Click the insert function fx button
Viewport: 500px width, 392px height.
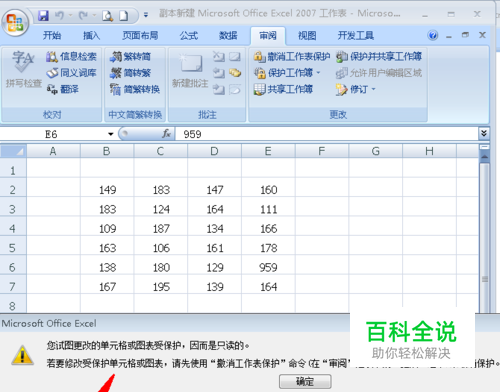coord(166,134)
